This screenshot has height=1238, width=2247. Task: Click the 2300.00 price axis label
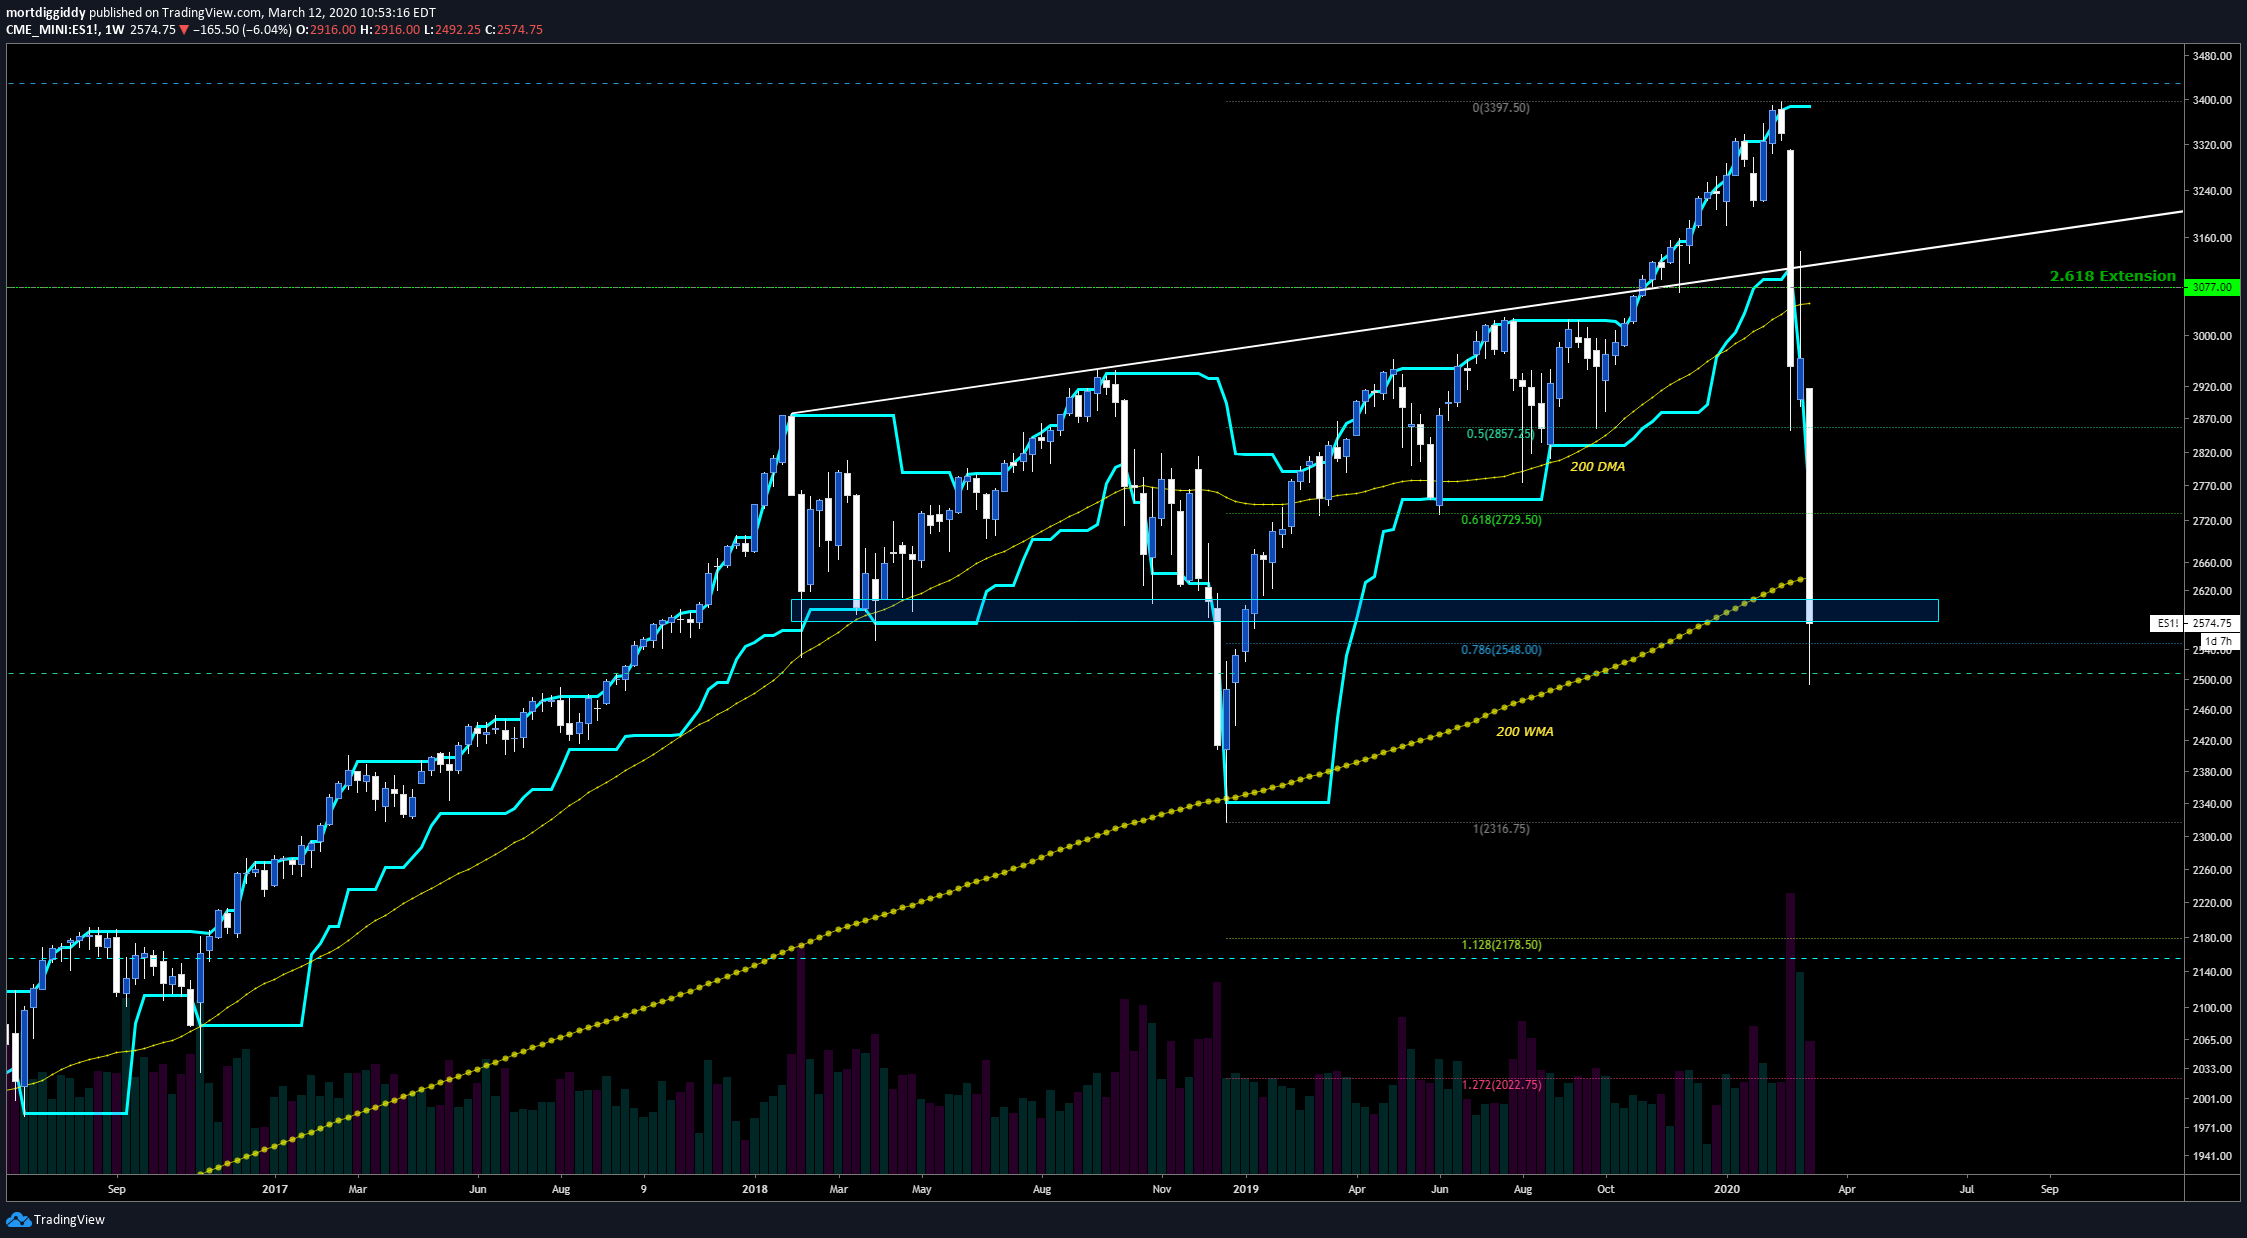coord(2212,837)
